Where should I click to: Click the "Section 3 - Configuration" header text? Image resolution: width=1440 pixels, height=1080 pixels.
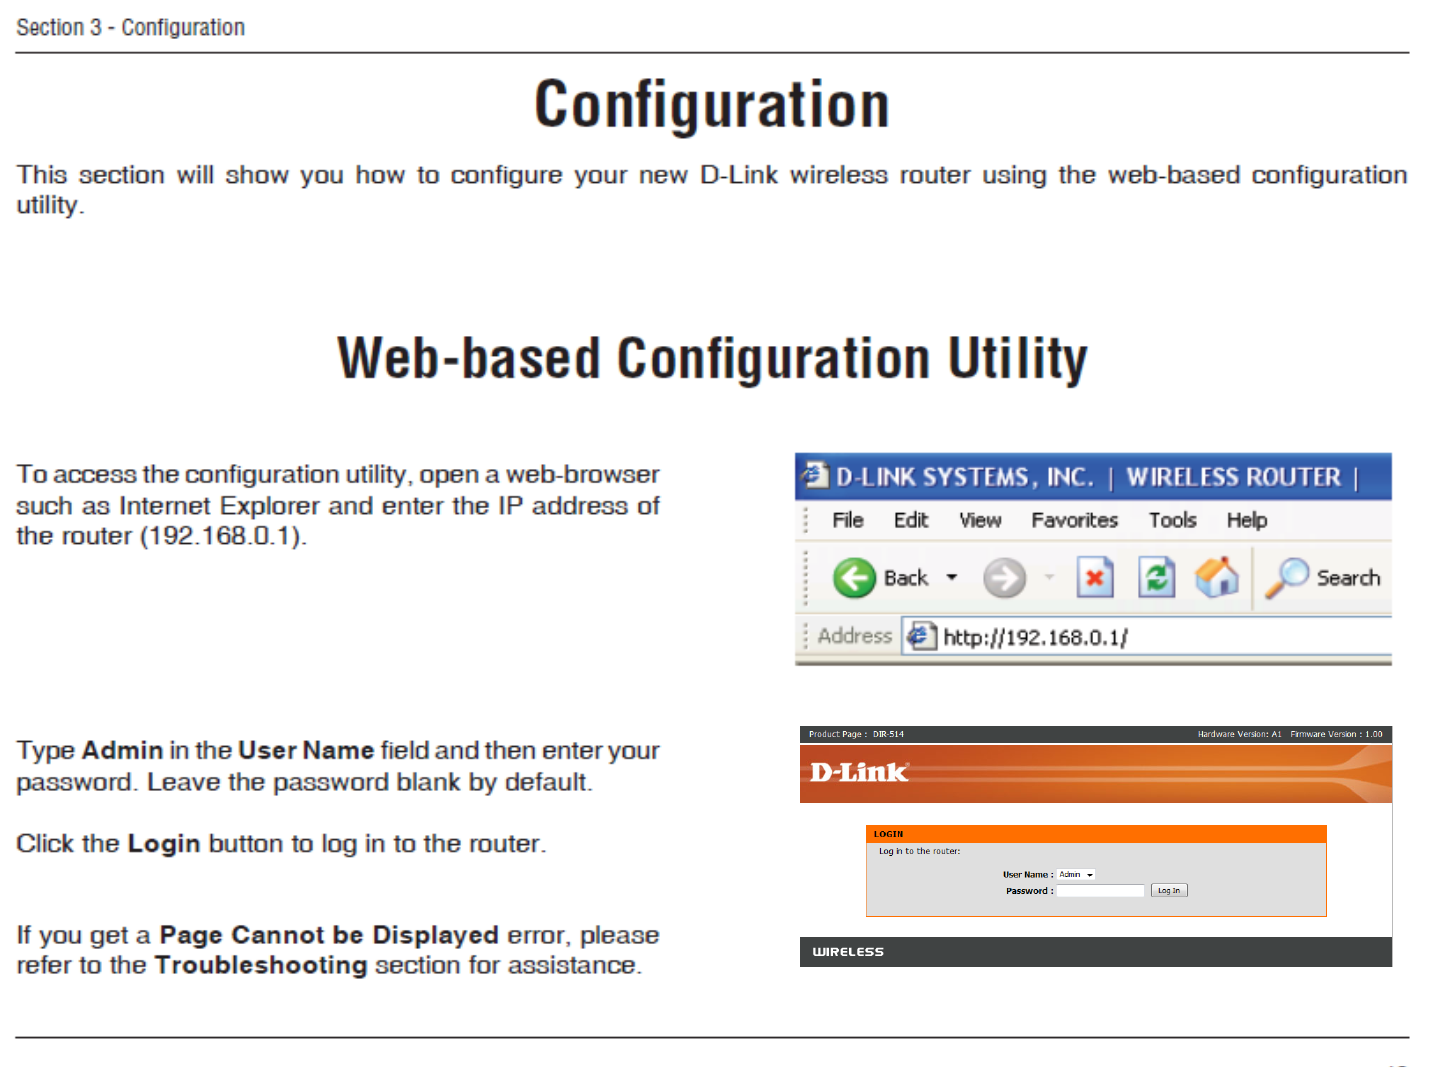131,27
